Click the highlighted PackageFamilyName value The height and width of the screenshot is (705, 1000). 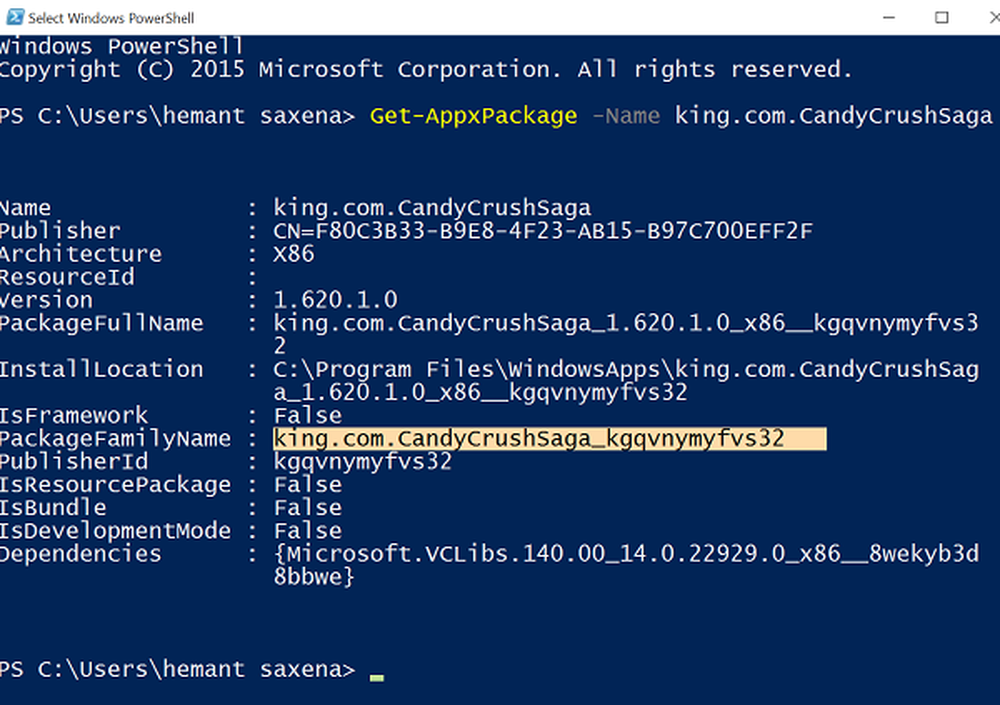coord(529,439)
